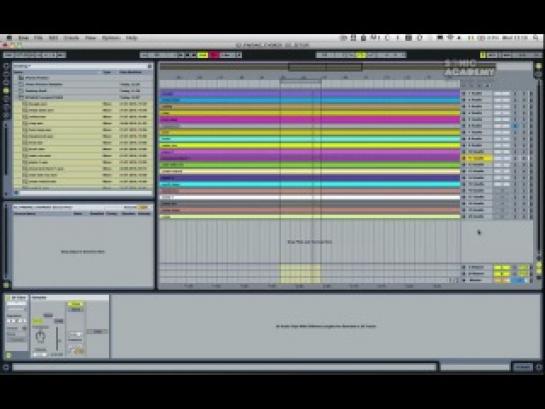Toggle the yellow Arrangement Loop switch
This screenshot has height=409, width=545.
tap(360, 55)
